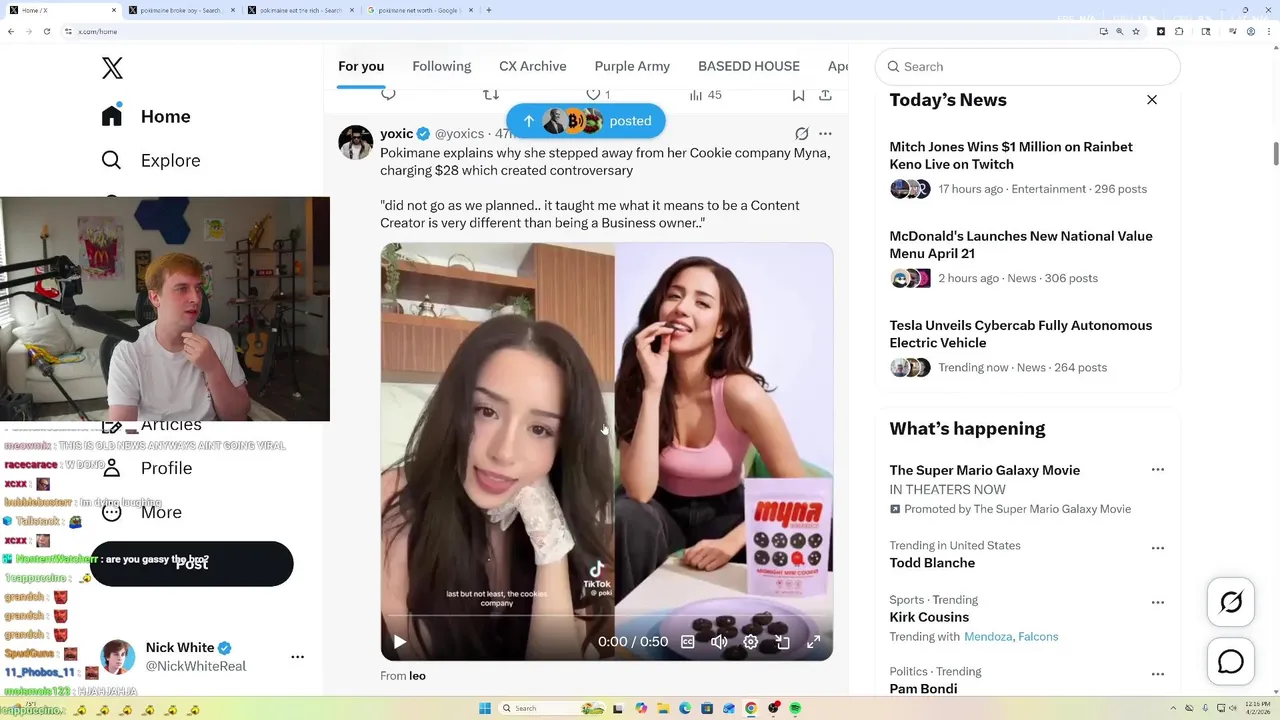Screen dimensions: 1280x720
Task: Open the floating Grok button
Action: (x=1231, y=602)
